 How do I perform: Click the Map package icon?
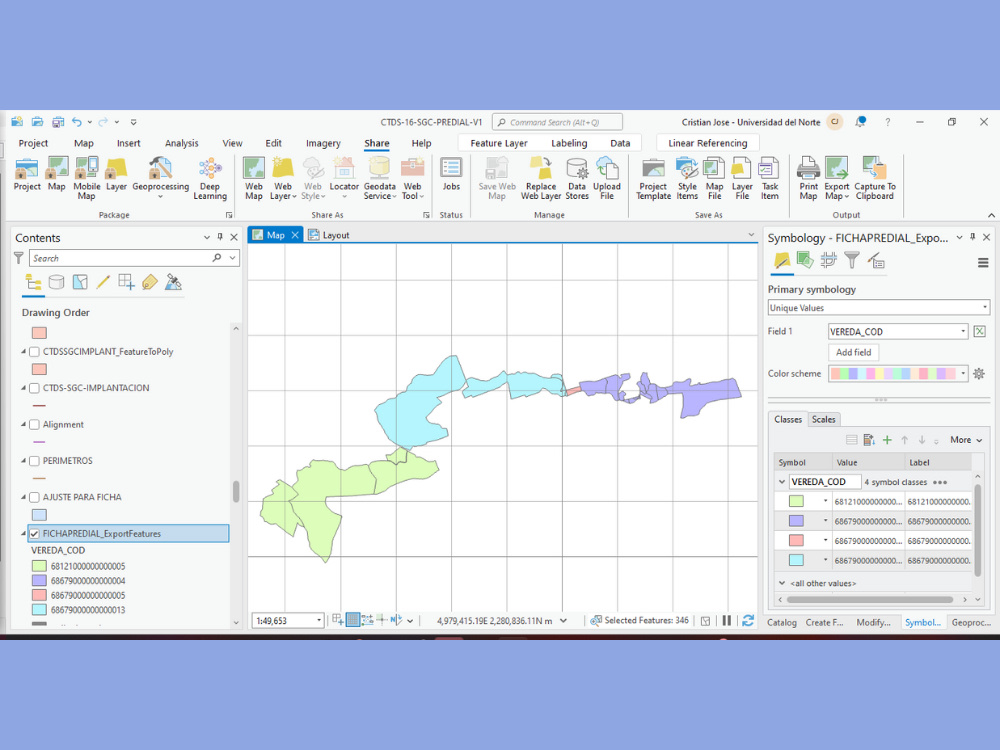[x=57, y=174]
